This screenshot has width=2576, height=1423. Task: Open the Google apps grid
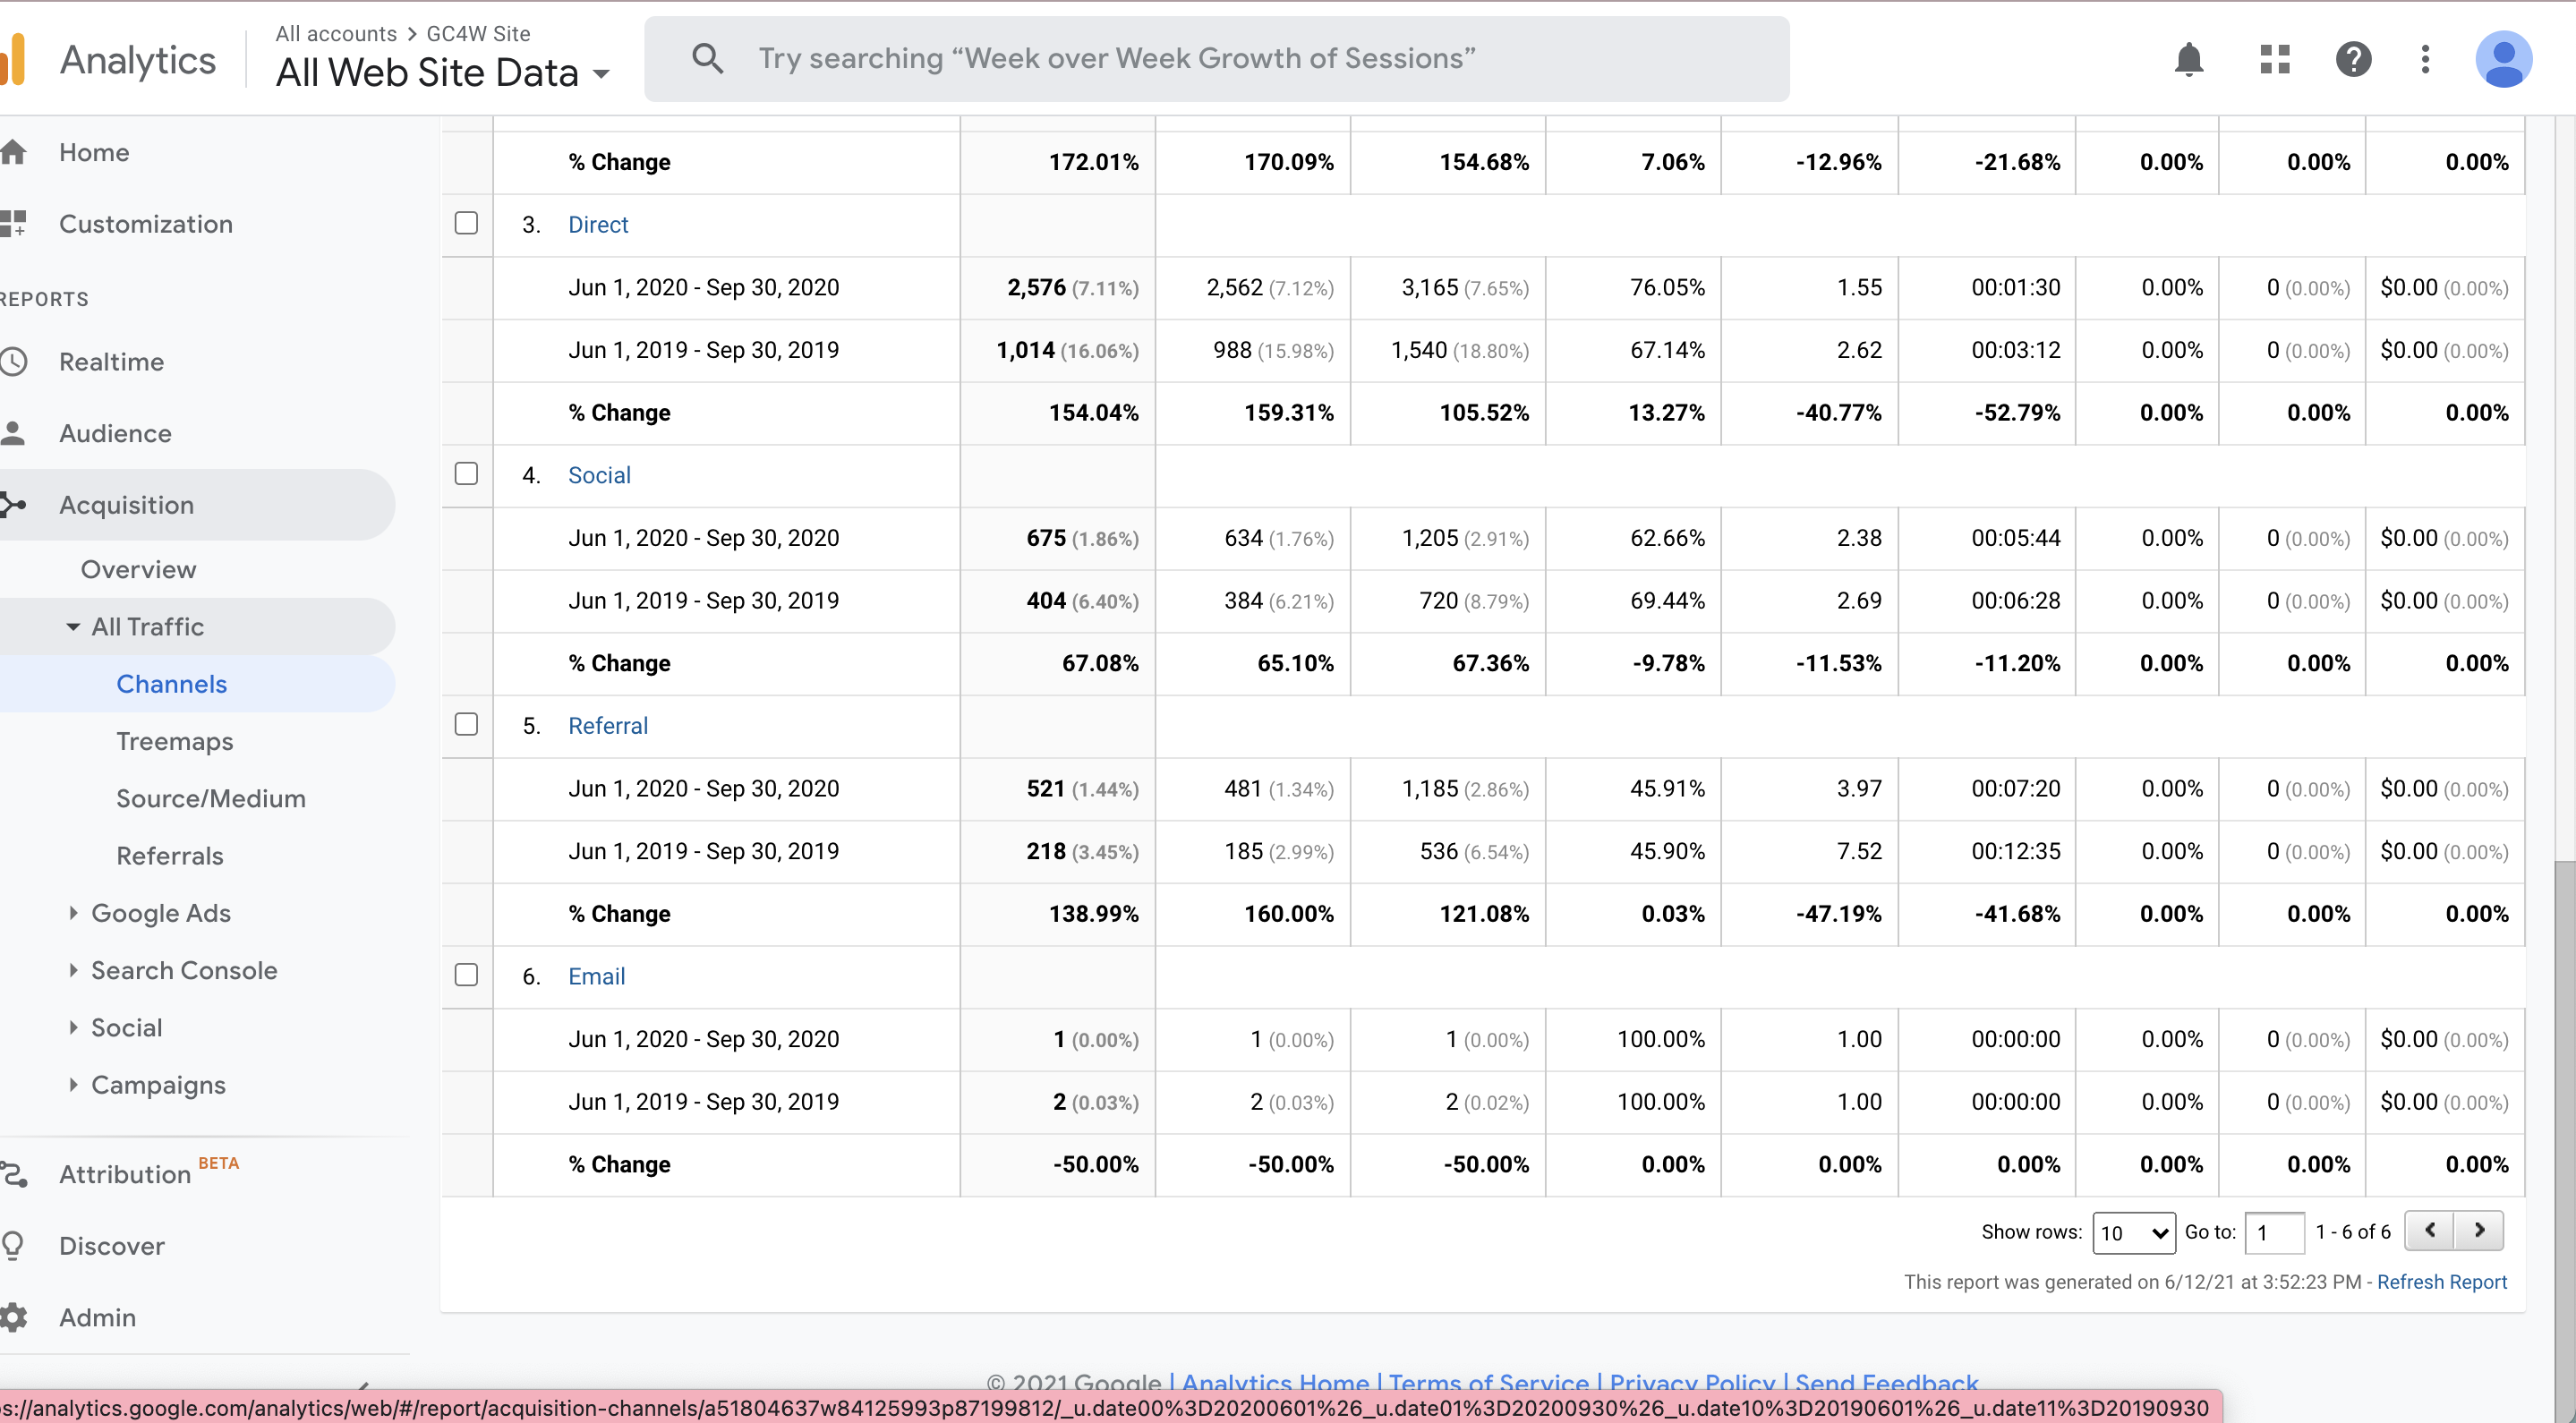pyautogui.click(x=2274, y=59)
